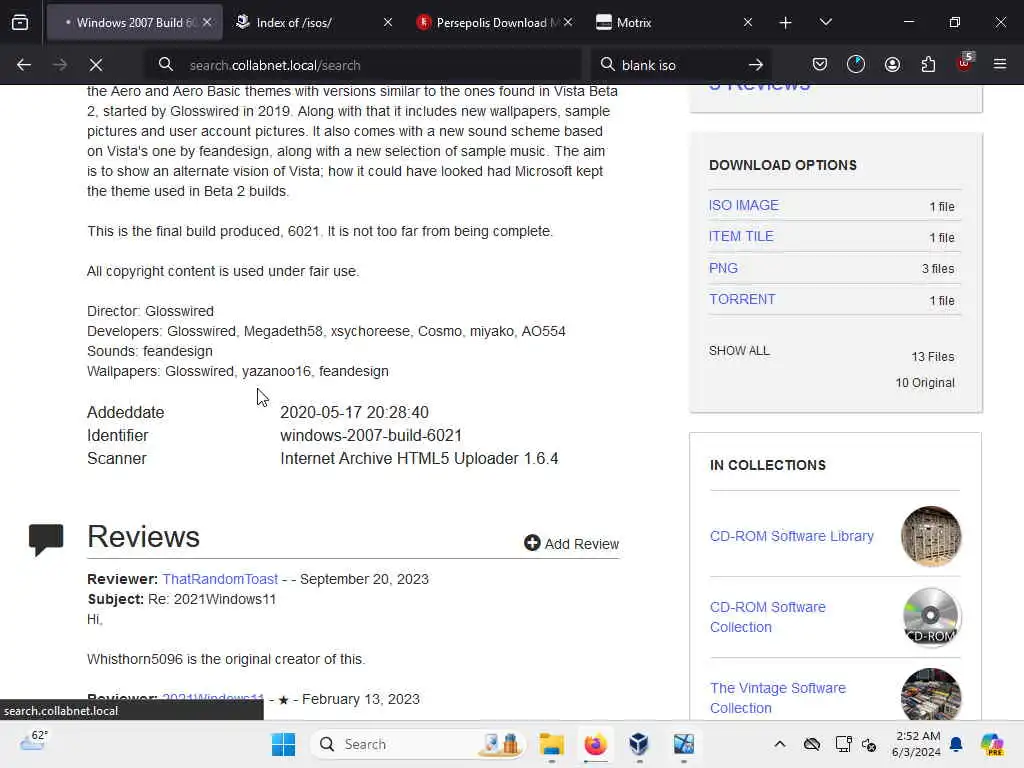The image size is (1024, 768).
Task: Open File Explorer from the taskbar
Action: tap(551, 744)
